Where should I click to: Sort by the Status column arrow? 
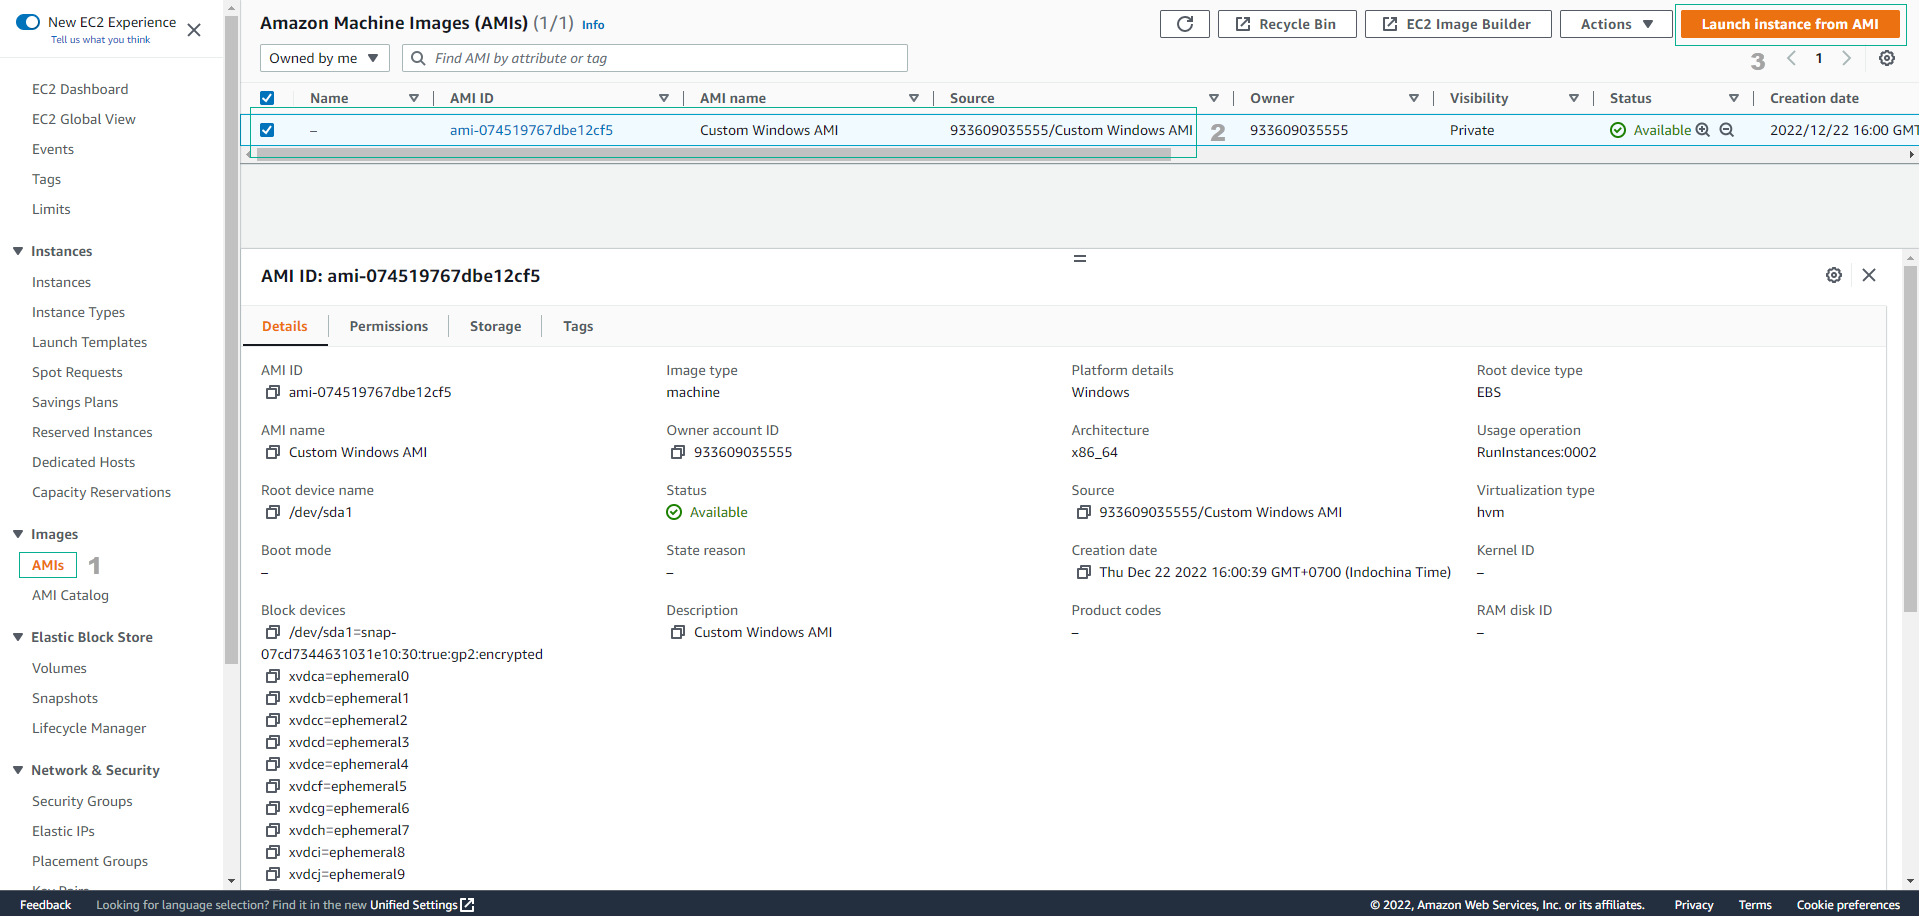point(1734,98)
